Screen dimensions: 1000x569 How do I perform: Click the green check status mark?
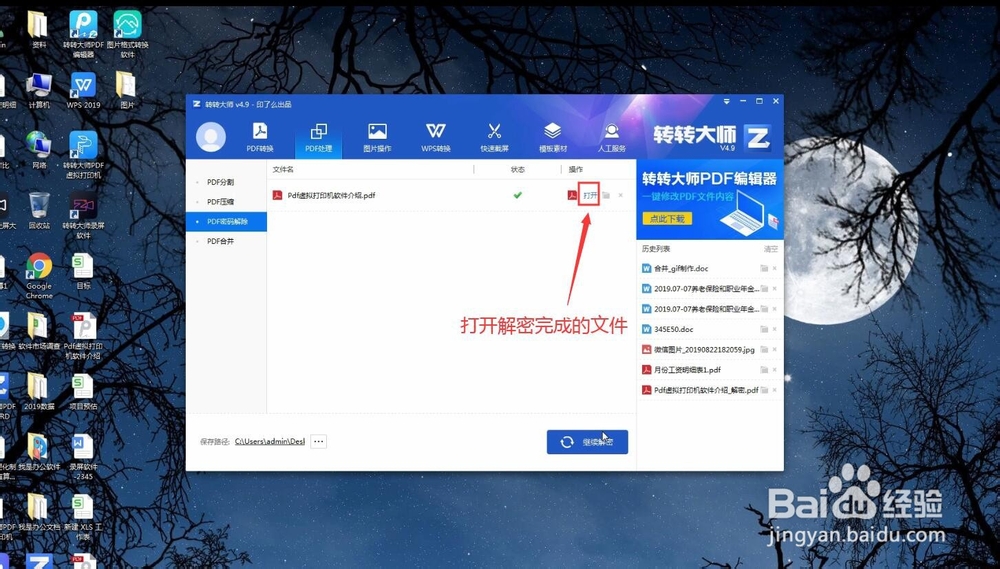coord(517,195)
